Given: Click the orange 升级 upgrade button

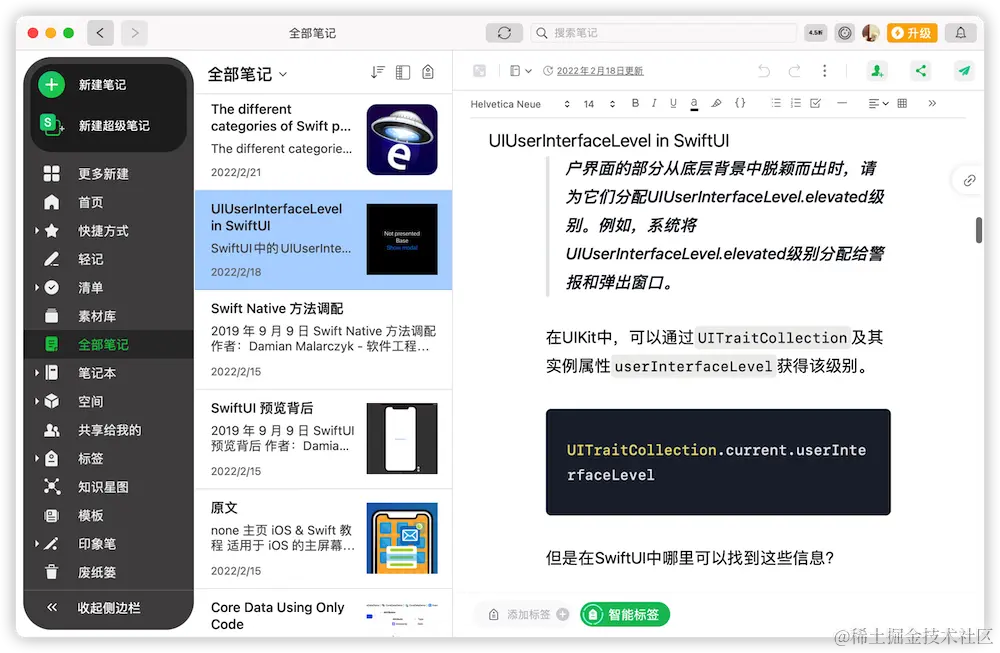Looking at the screenshot, I should pos(911,33).
